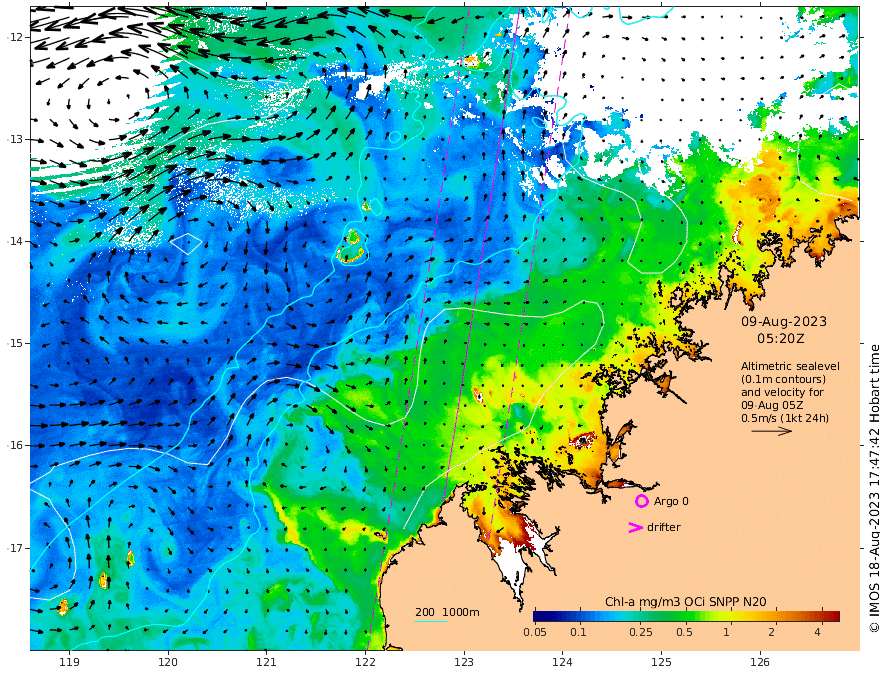Click the magenta drifter arrowhead legend symbol
The image size is (880, 680).
pyautogui.click(x=635, y=527)
